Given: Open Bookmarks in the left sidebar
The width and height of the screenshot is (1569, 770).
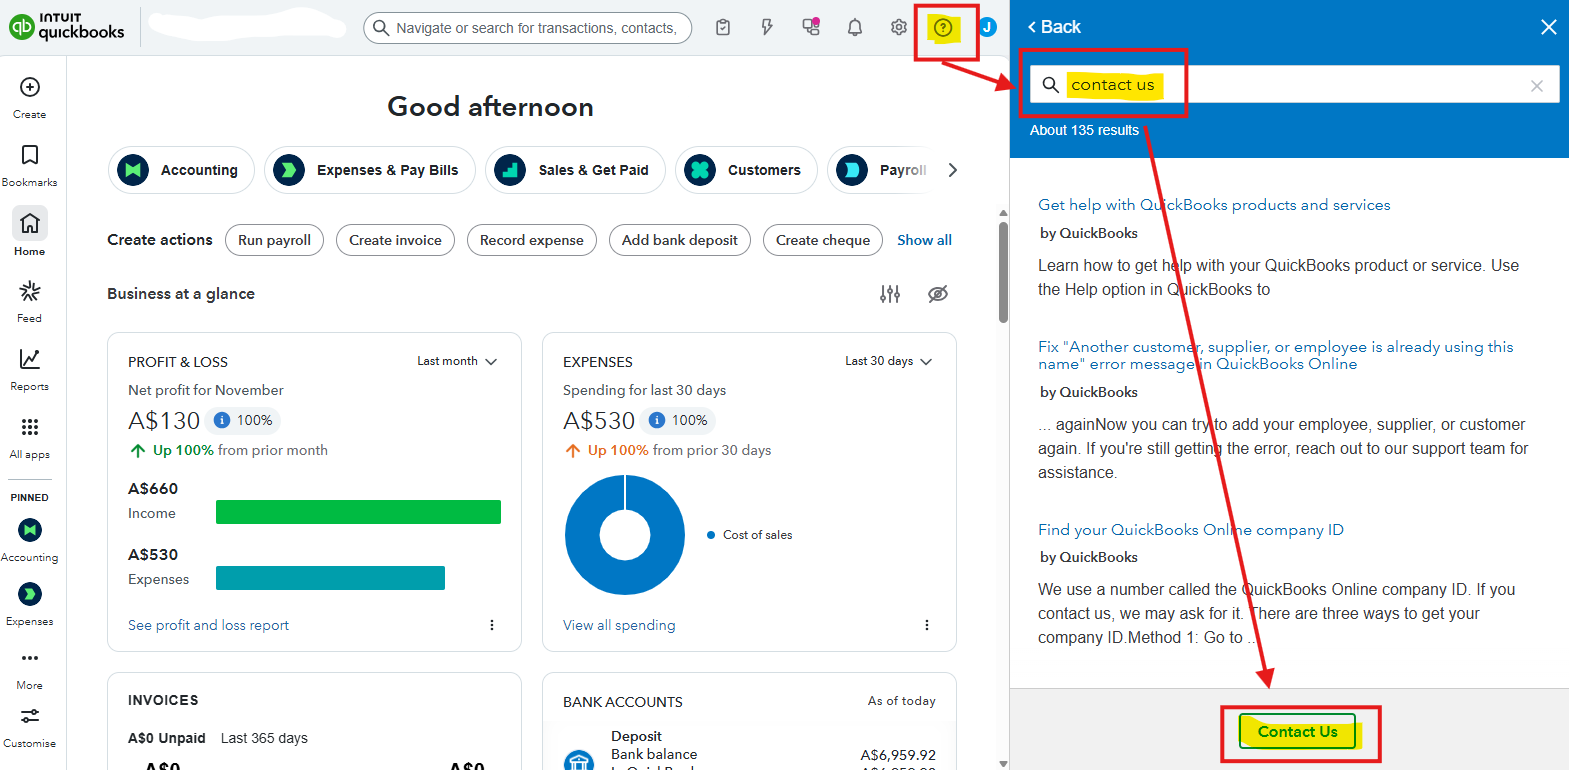Looking at the screenshot, I should coord(30,156).
